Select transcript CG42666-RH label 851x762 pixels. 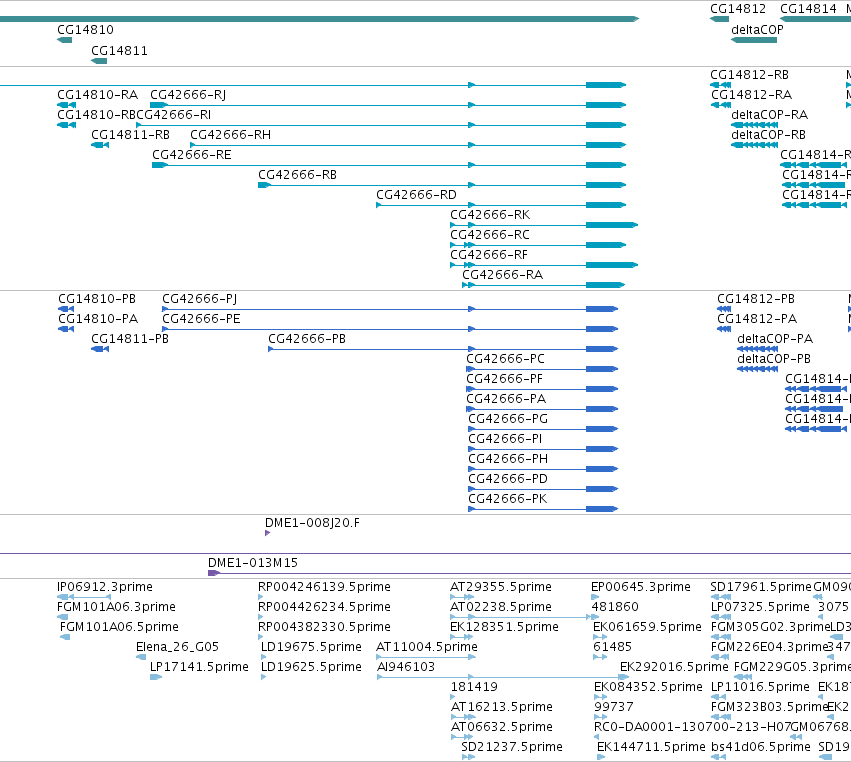click(230, 135)
